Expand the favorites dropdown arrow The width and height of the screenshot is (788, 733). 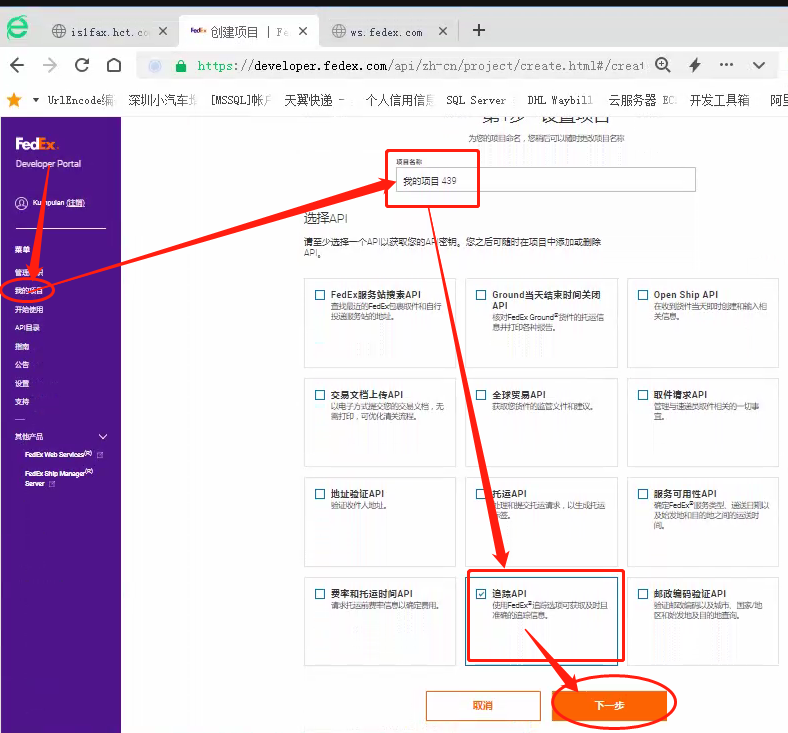tap(36, 100)
